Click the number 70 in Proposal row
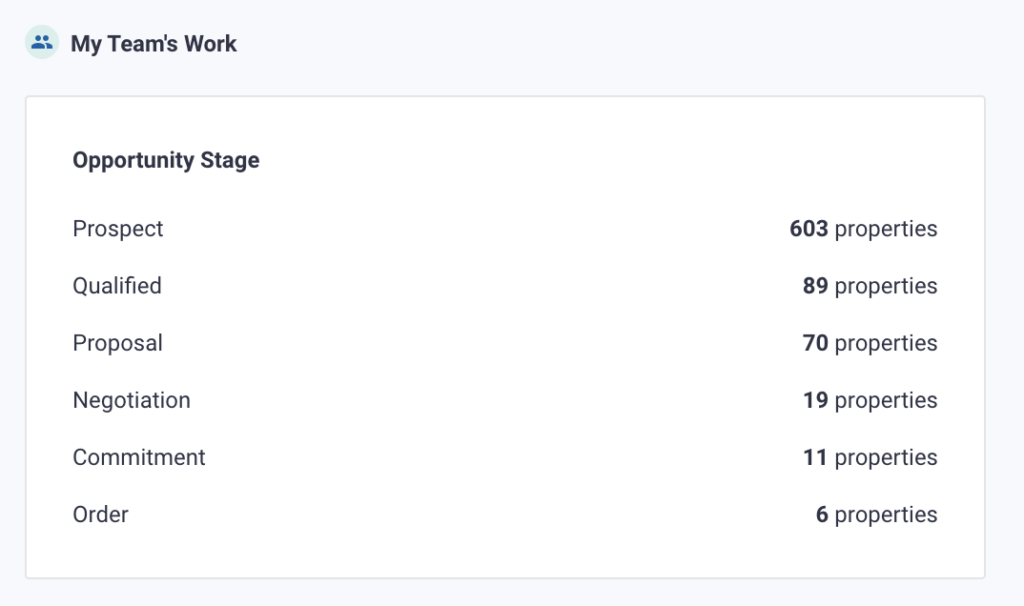Screen dimensions: 1024x606 click(815, 343)
